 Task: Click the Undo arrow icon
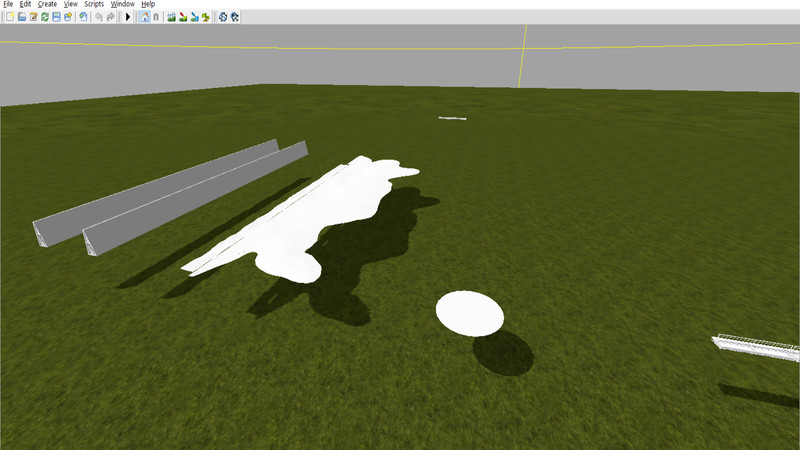point(99,17)
